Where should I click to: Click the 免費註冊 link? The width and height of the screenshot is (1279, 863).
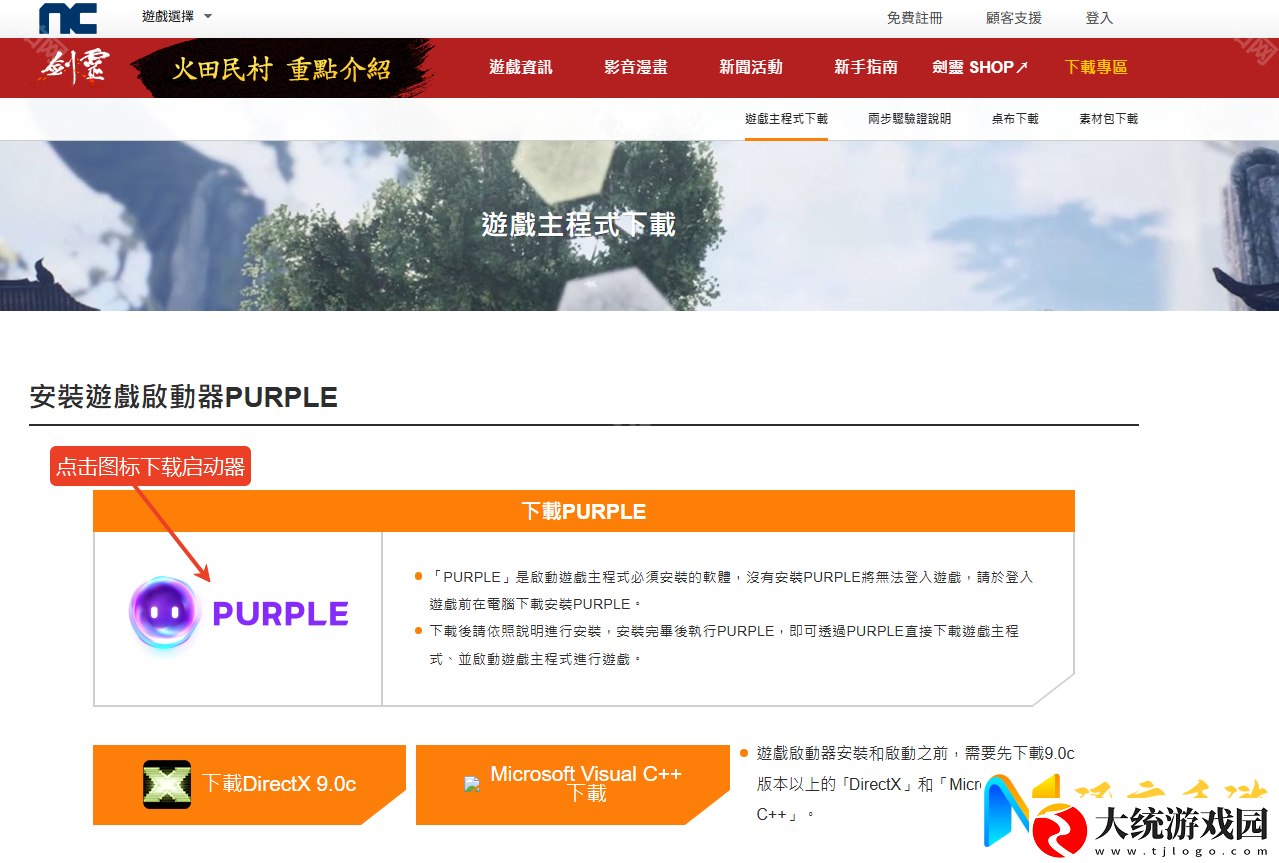(x=914, y=18)
